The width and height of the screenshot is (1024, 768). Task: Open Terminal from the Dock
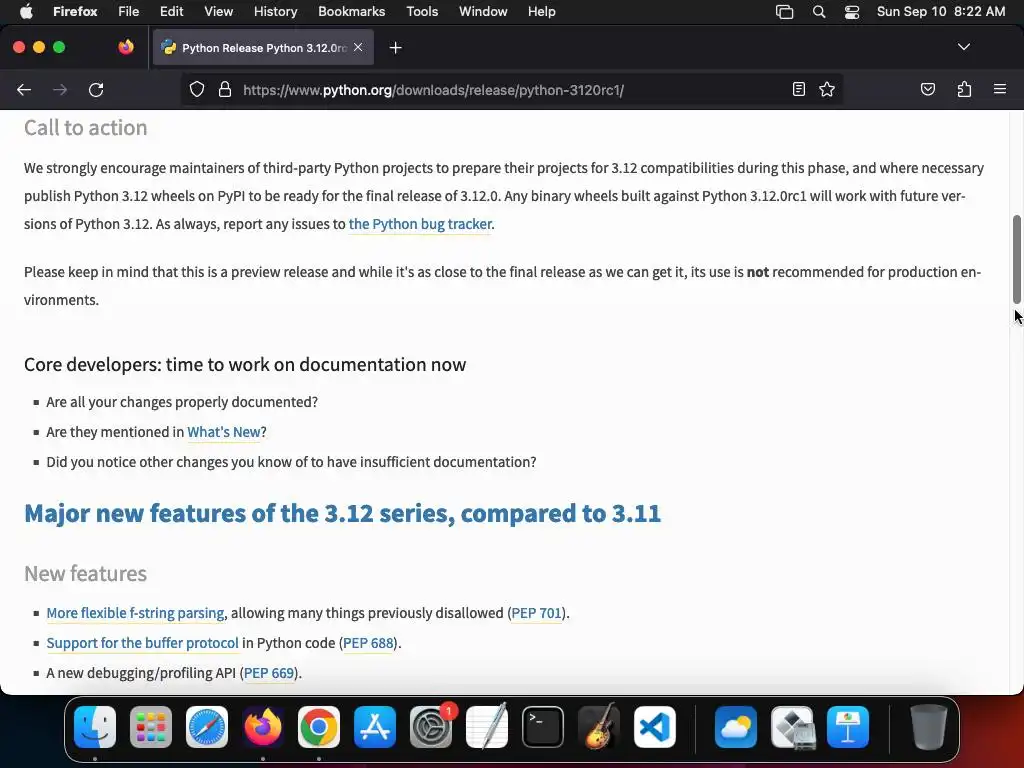coord(543,727)
